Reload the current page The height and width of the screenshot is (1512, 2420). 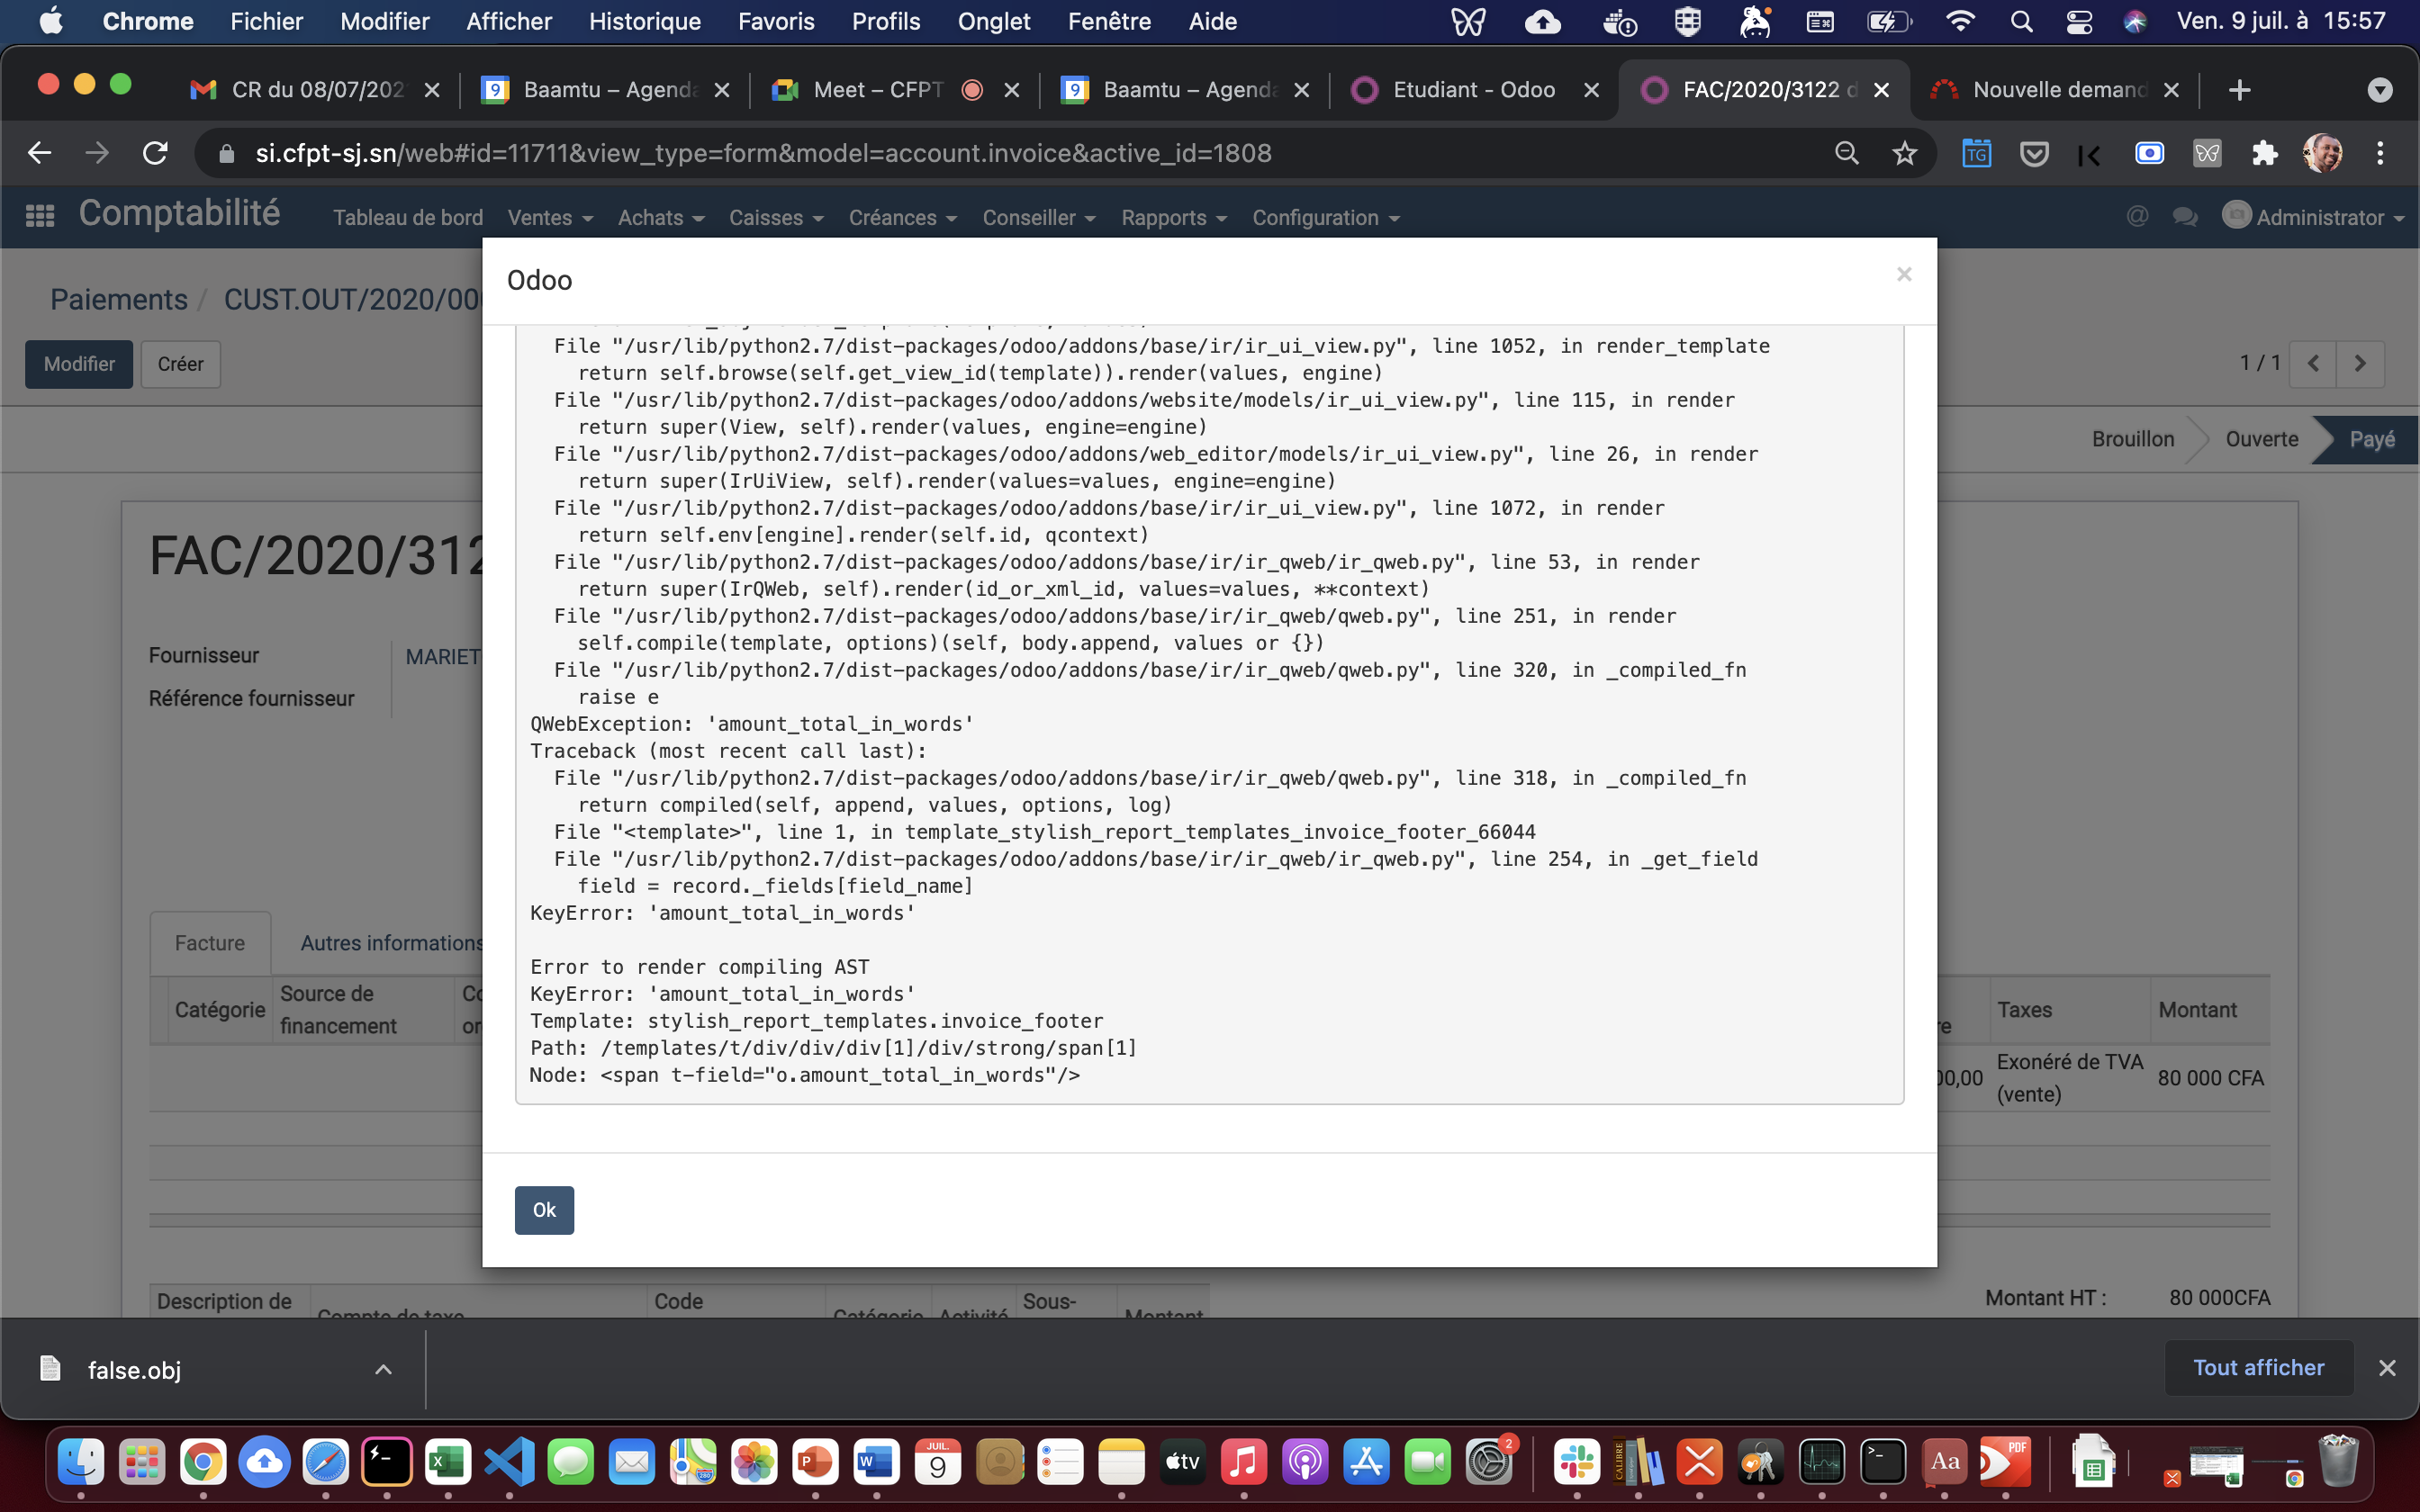click(x=155, y=153)
